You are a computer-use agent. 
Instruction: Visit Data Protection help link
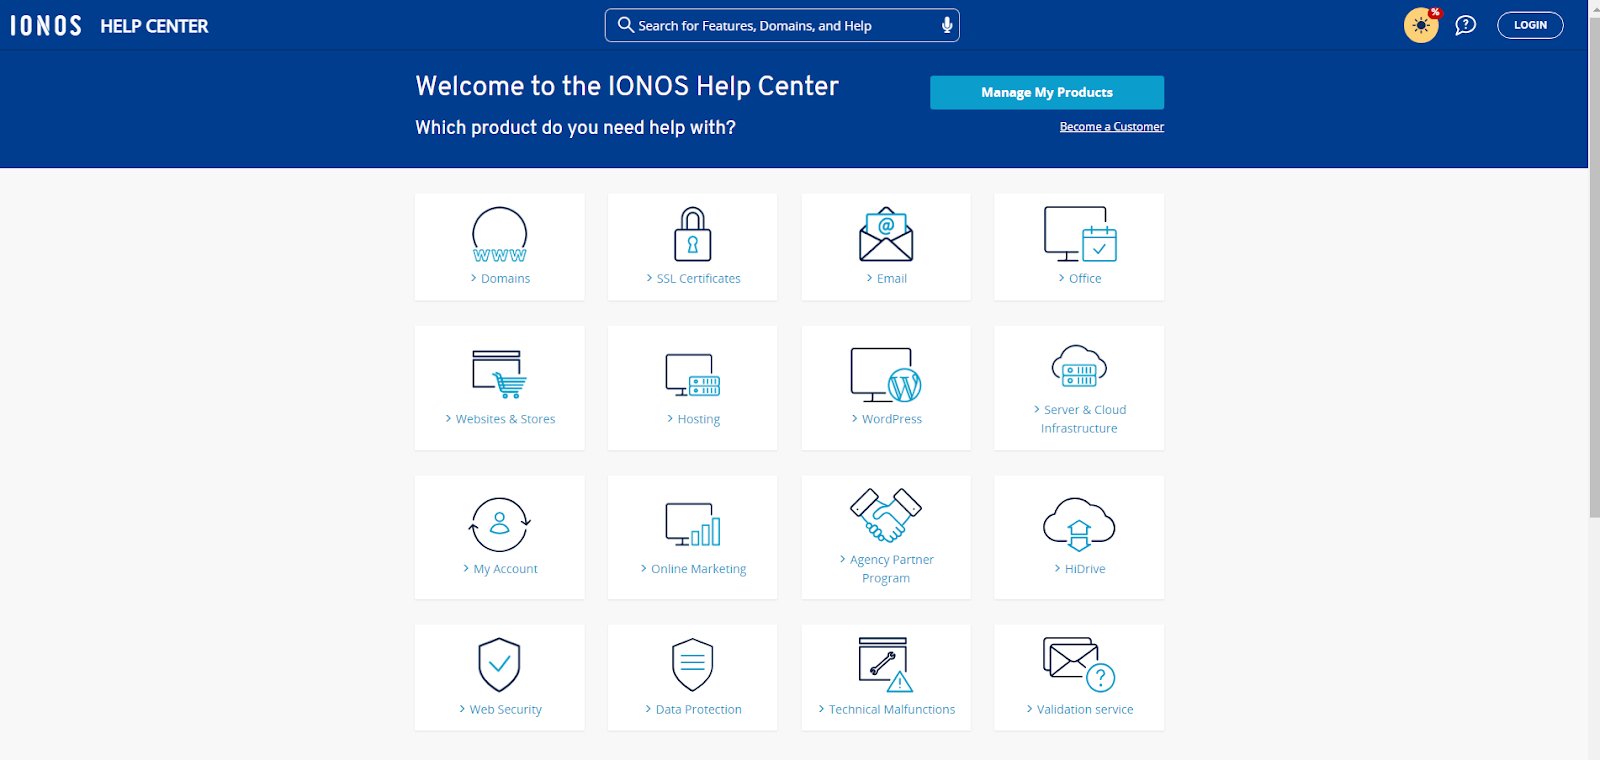[693, 710]
